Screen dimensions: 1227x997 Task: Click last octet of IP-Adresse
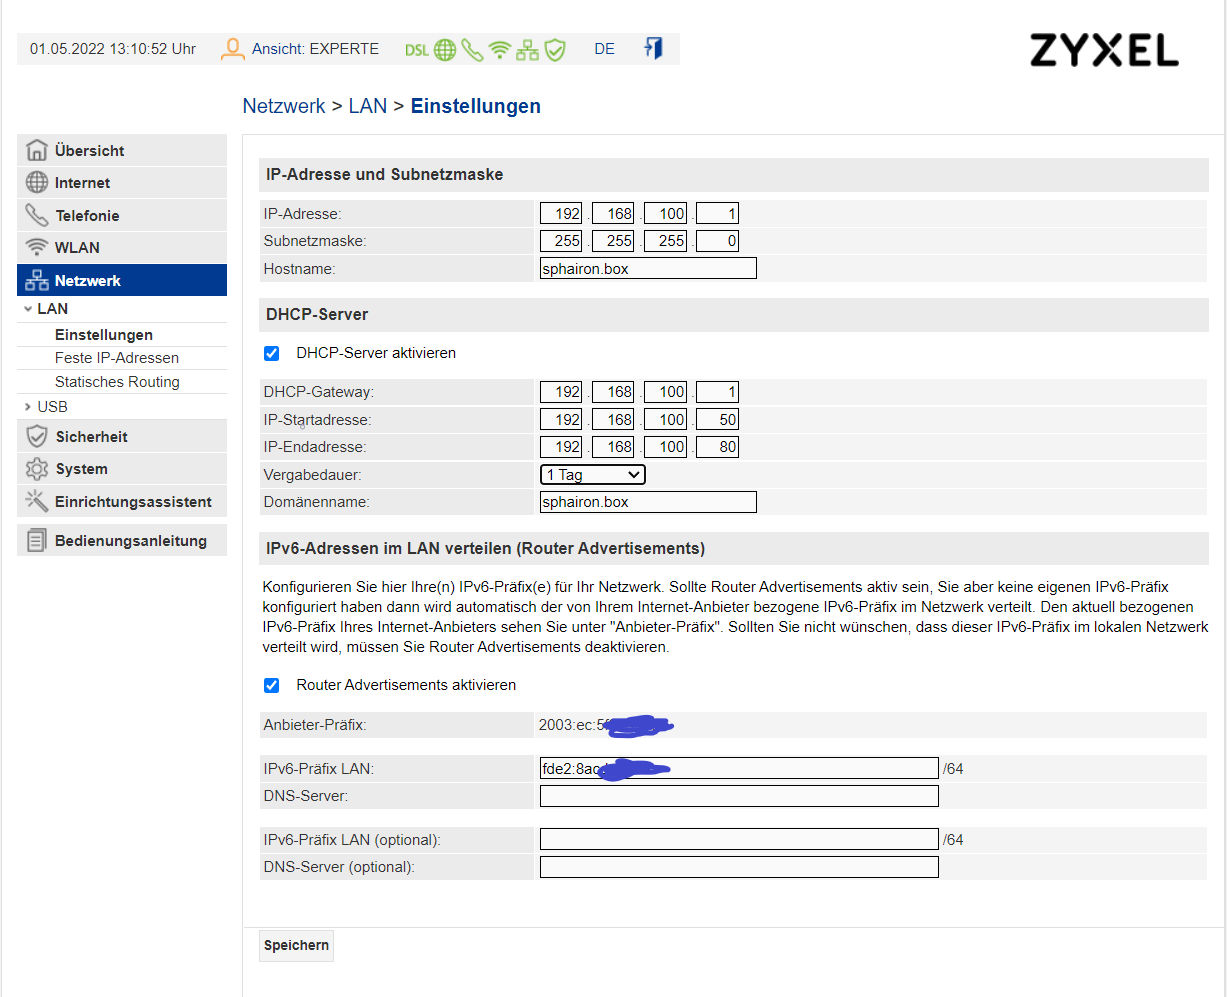coord(717,213)
